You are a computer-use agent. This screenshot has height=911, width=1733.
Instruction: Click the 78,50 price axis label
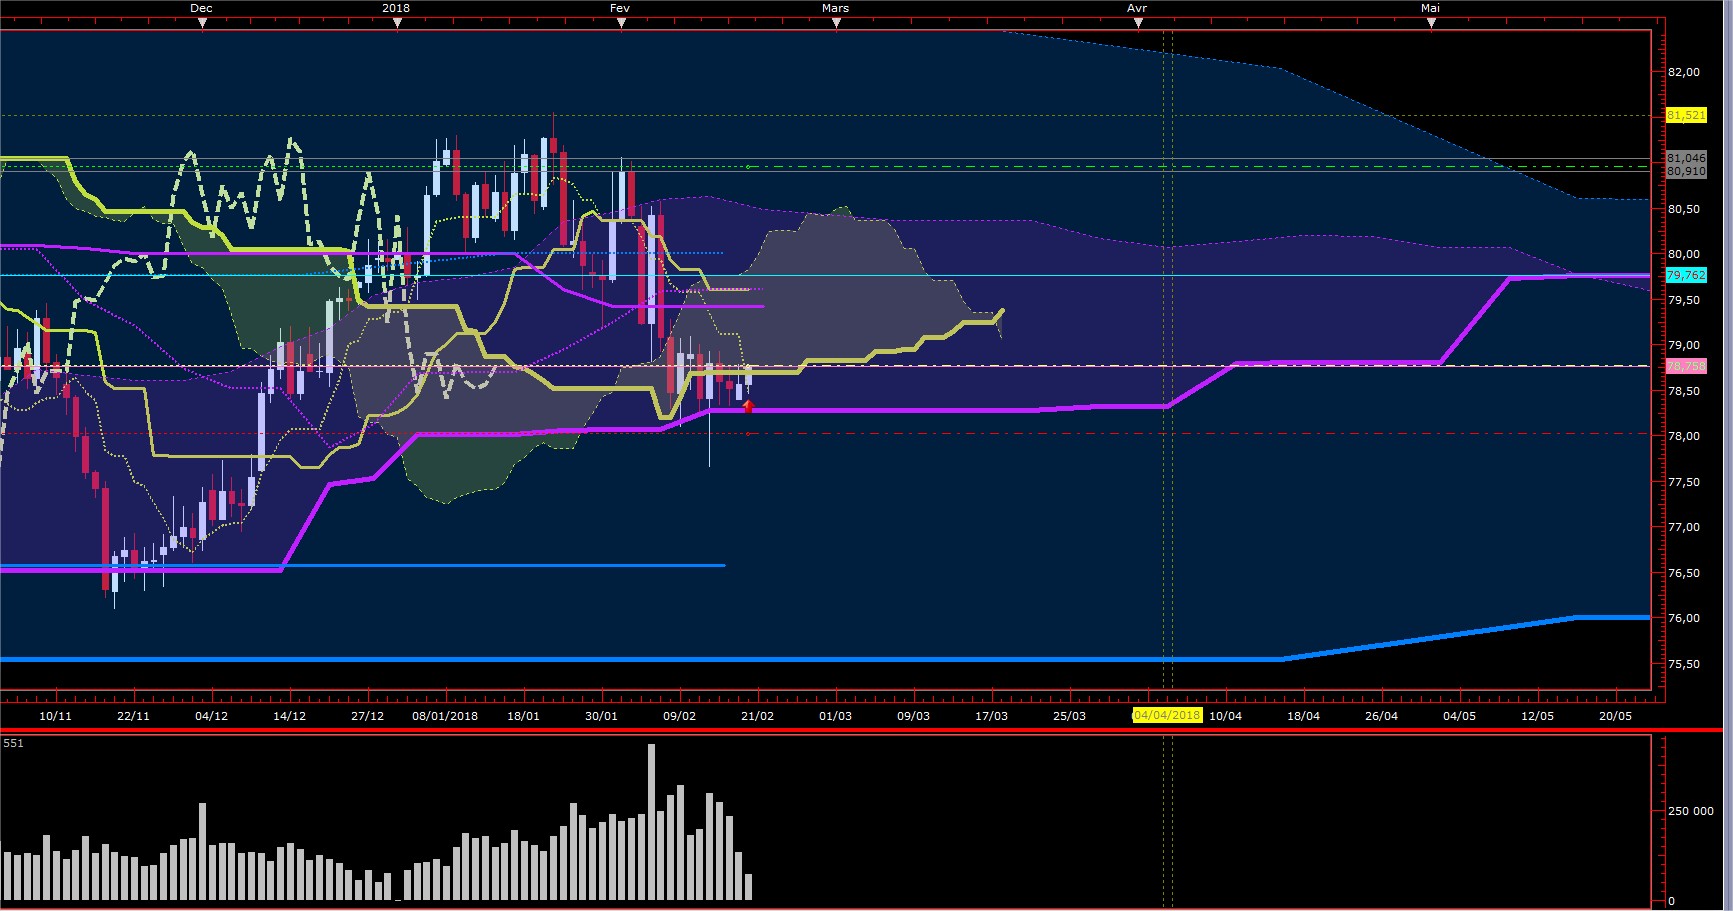tap(1684, 391)
